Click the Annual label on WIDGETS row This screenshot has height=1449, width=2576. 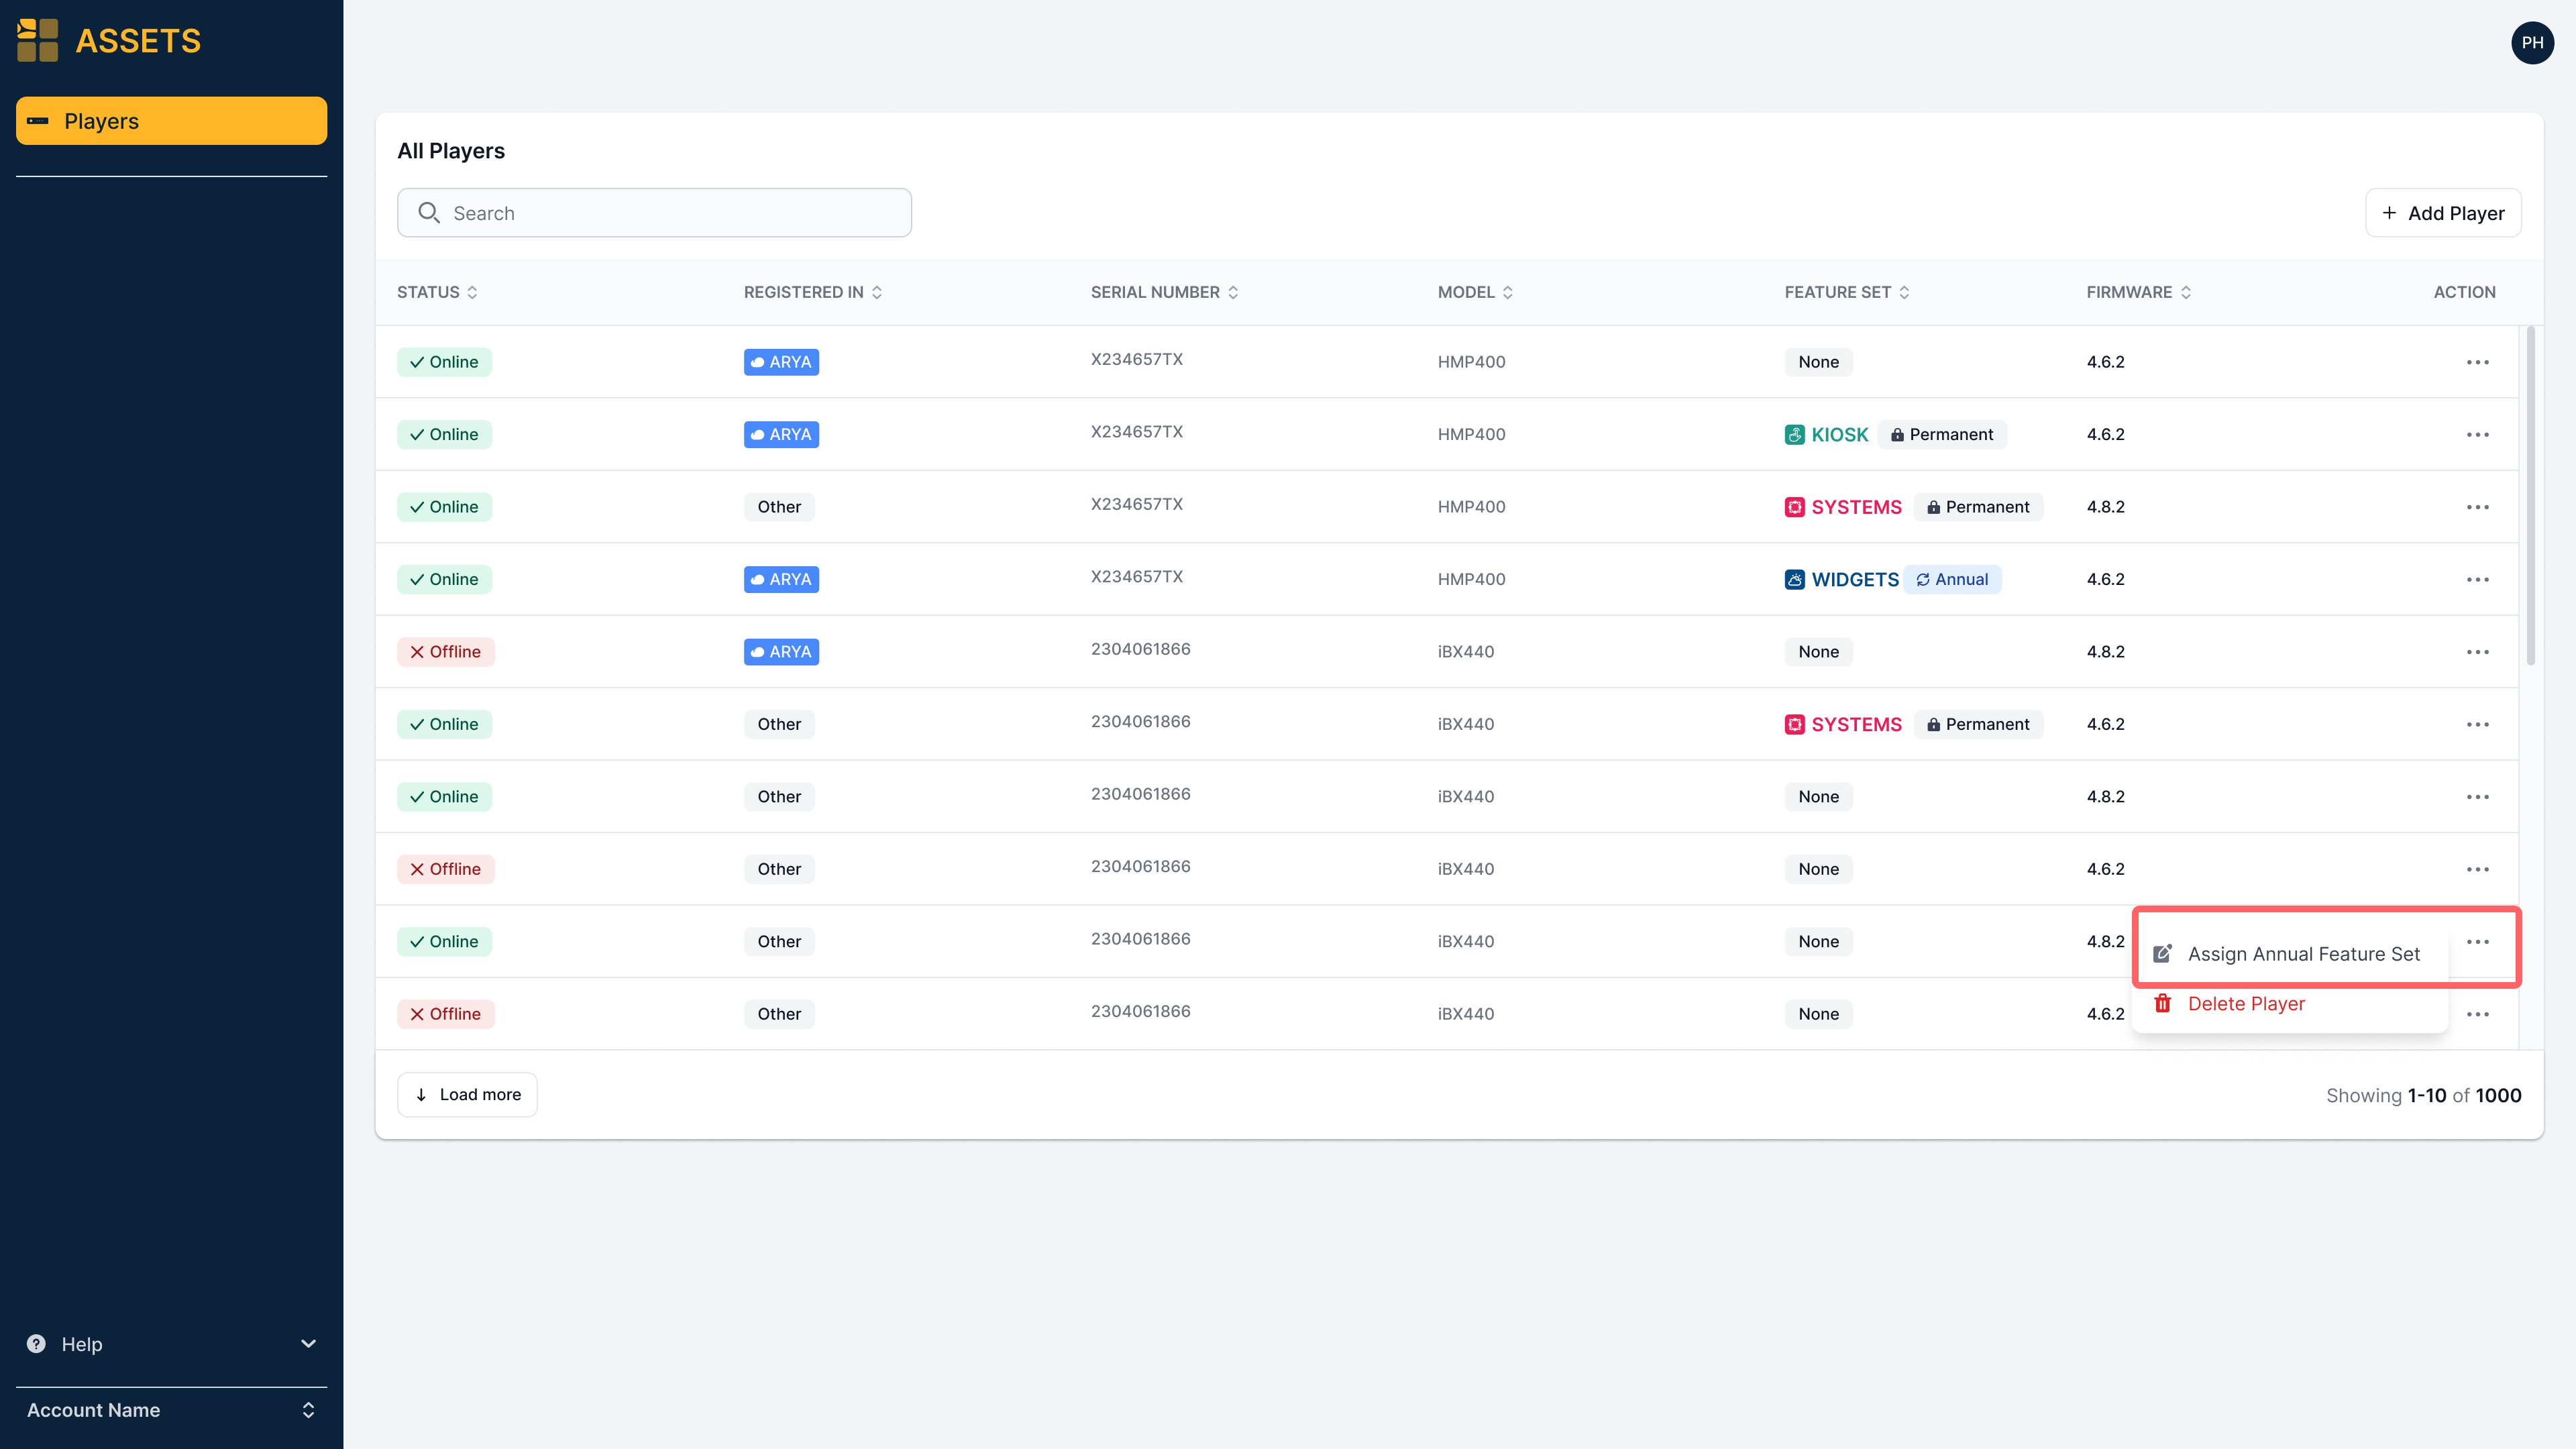click(1961, 580)
